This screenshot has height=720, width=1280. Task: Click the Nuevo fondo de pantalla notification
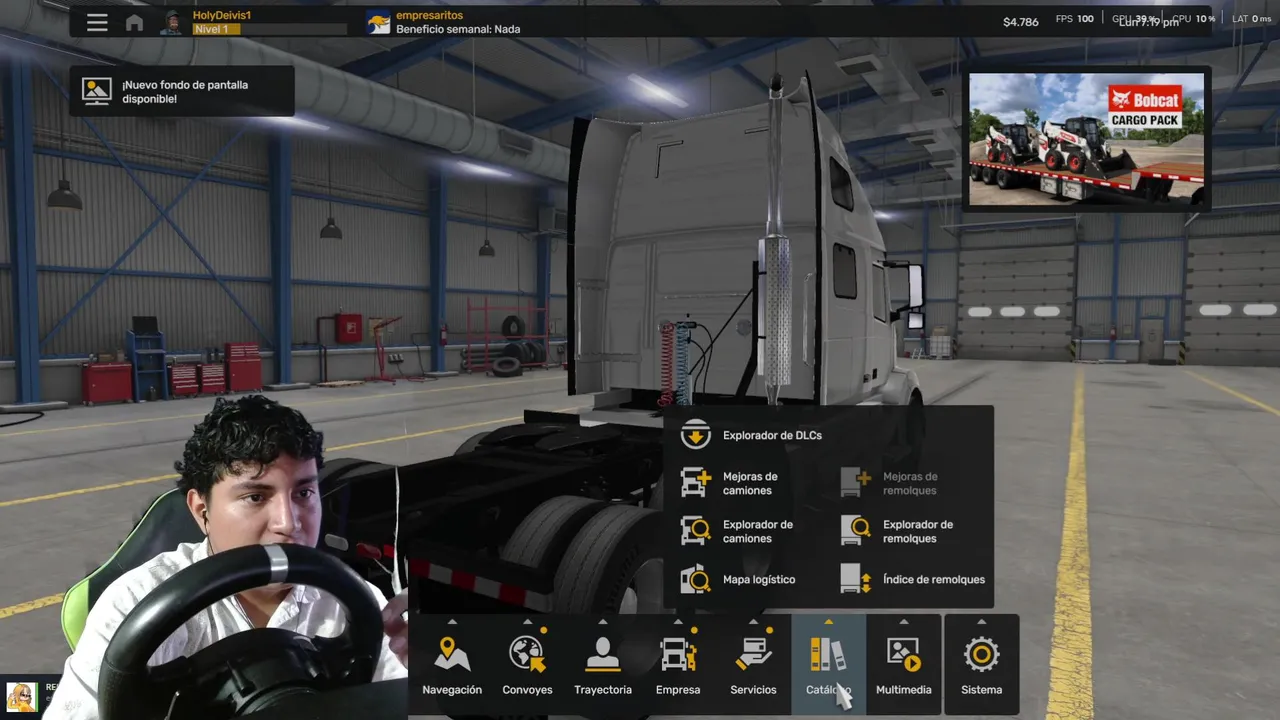click(182, 91)
